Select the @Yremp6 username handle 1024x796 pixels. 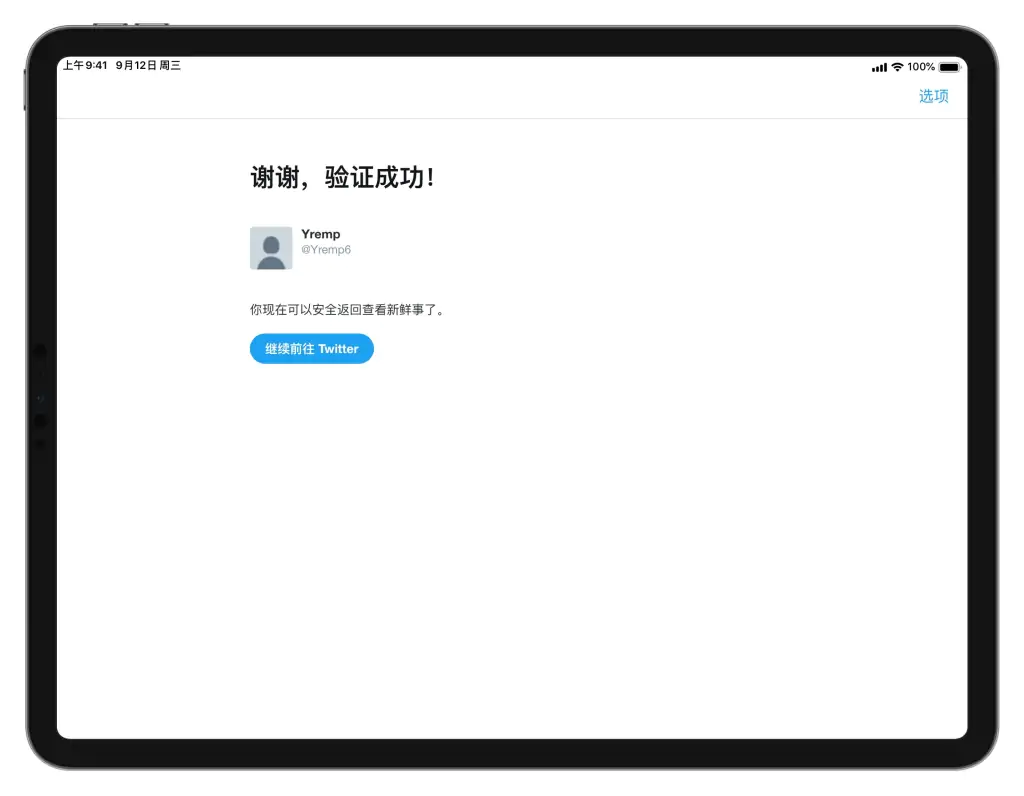(326, 249)
